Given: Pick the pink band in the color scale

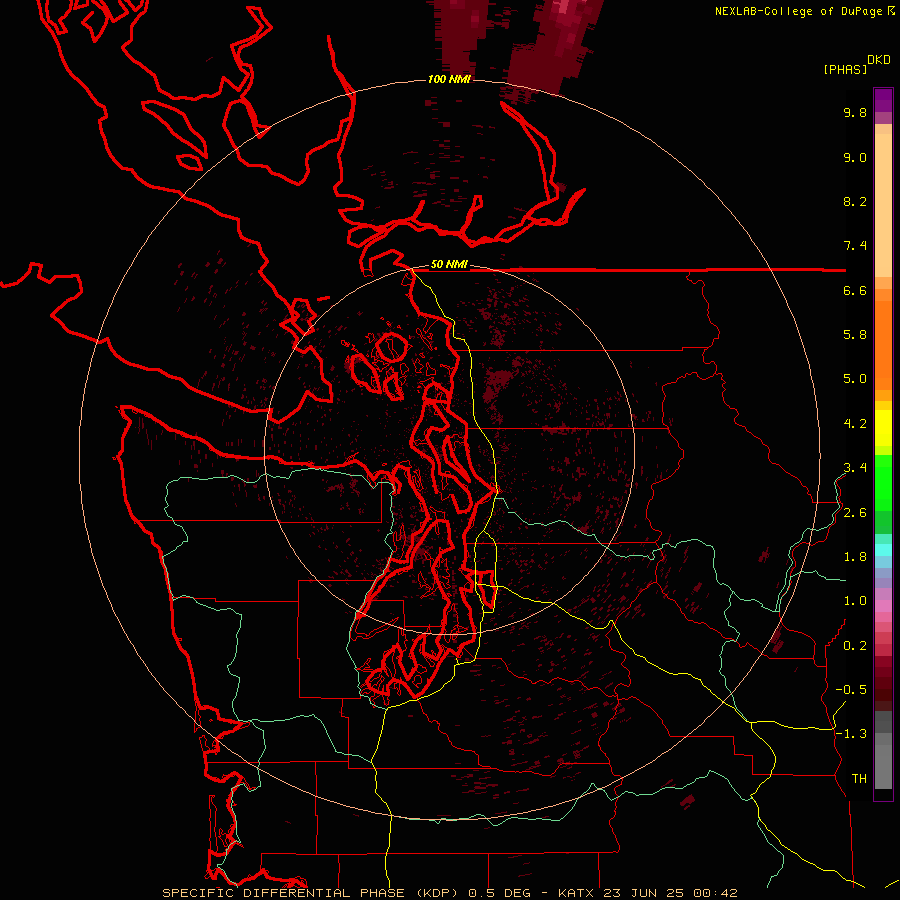Looking at the screenshot, I should point(883,606).
